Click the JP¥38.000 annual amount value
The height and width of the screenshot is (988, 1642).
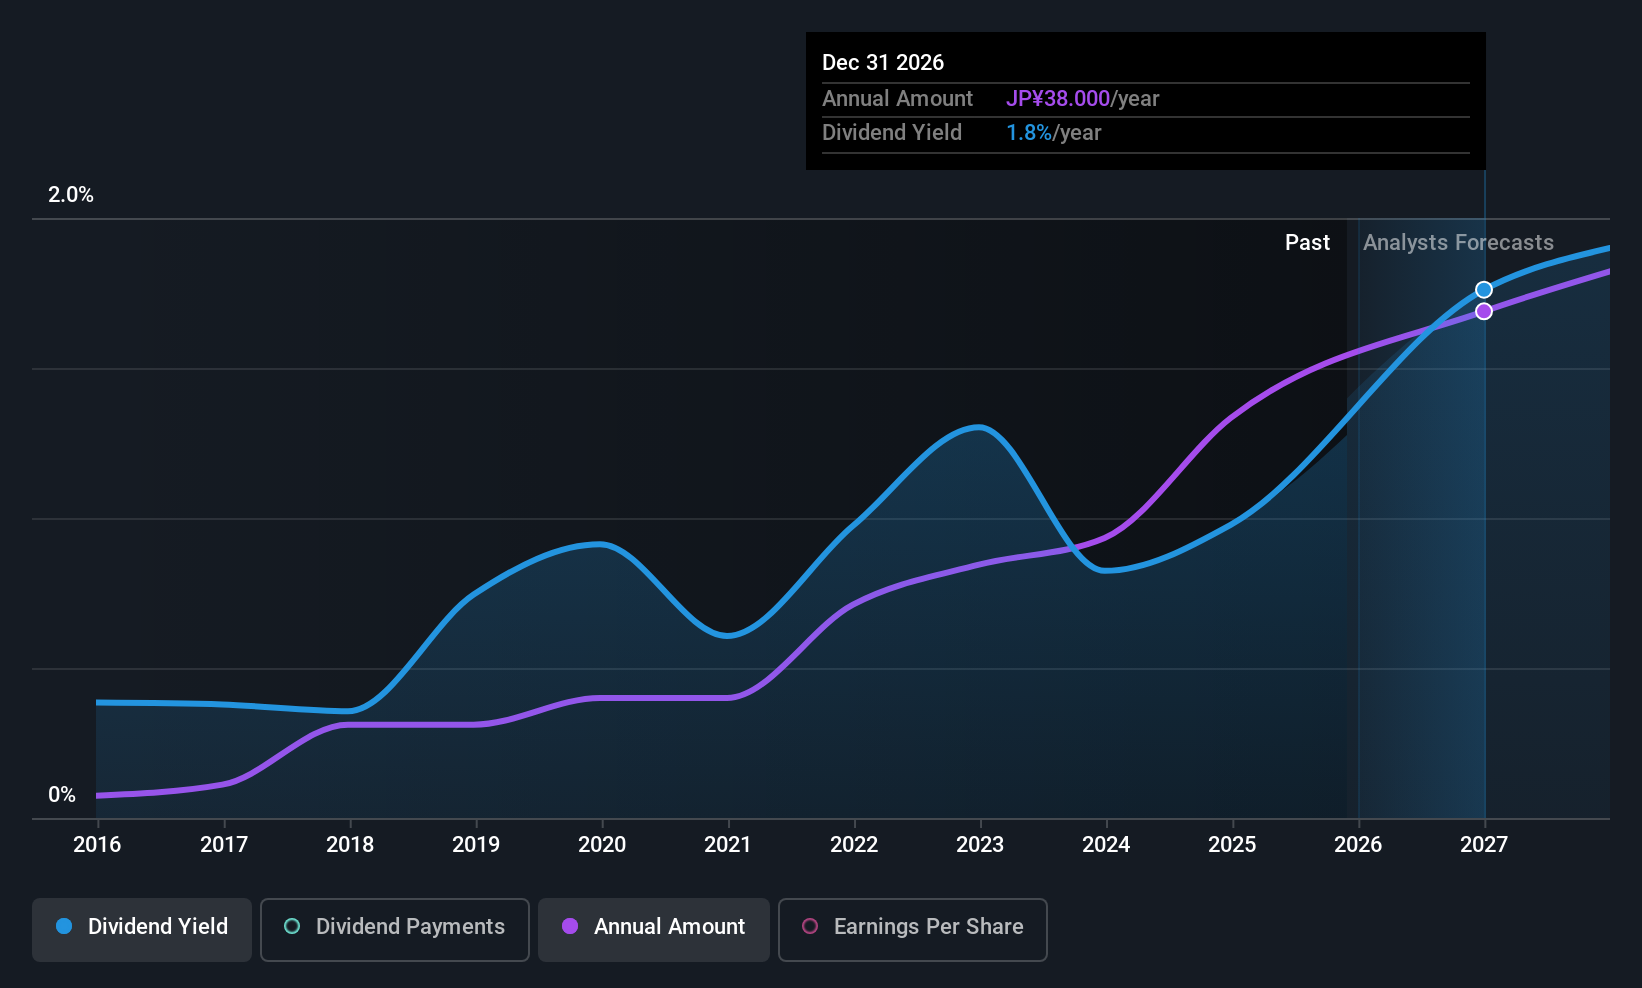(x=1058, y=99)
